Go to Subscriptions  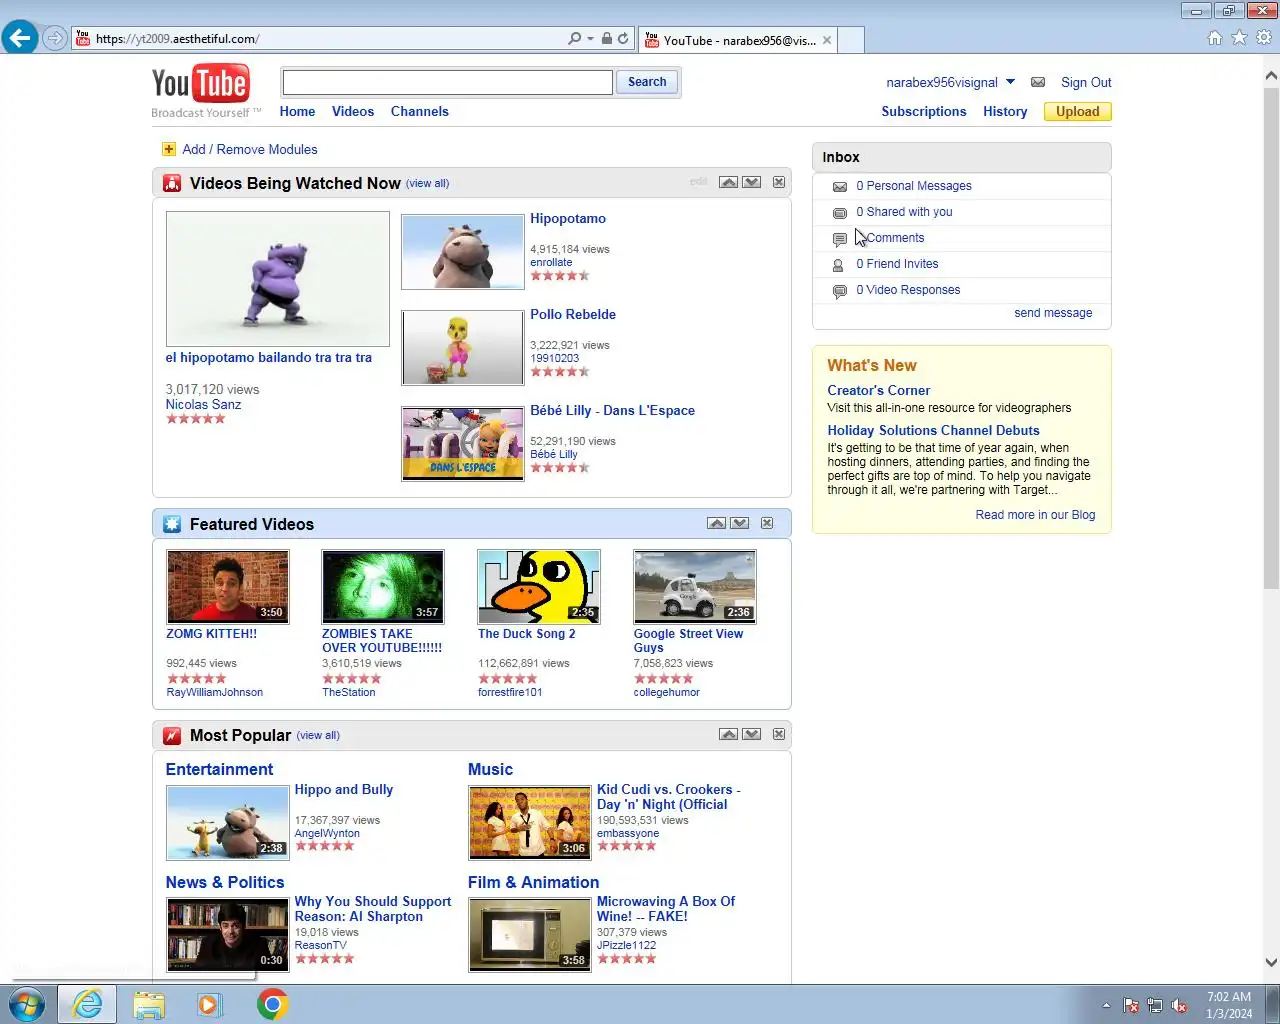pyautogui.click(x=923, y=112)
